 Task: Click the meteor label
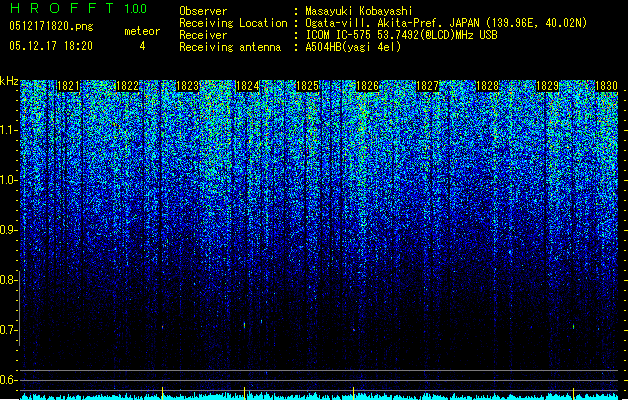[x=142, y=31]
